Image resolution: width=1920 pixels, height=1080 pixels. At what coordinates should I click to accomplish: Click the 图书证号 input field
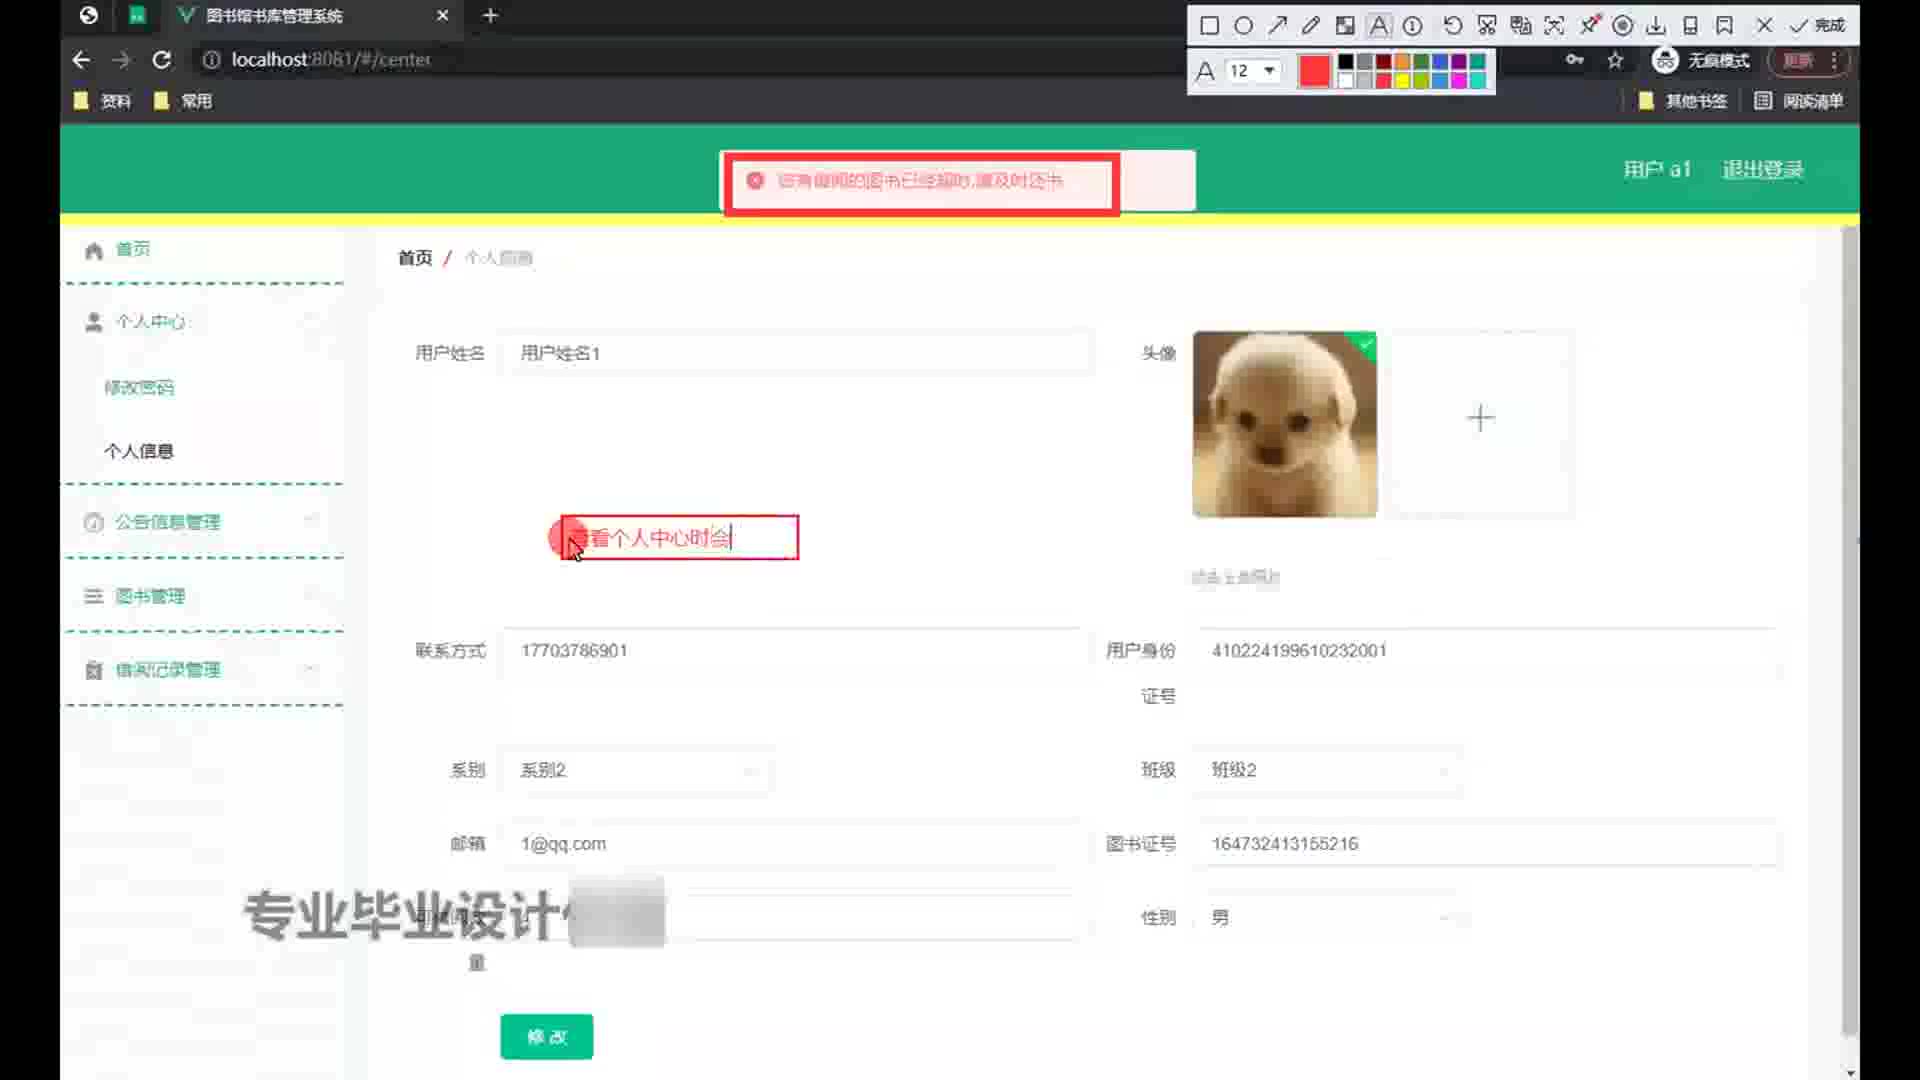click(x=1485, y=844)
